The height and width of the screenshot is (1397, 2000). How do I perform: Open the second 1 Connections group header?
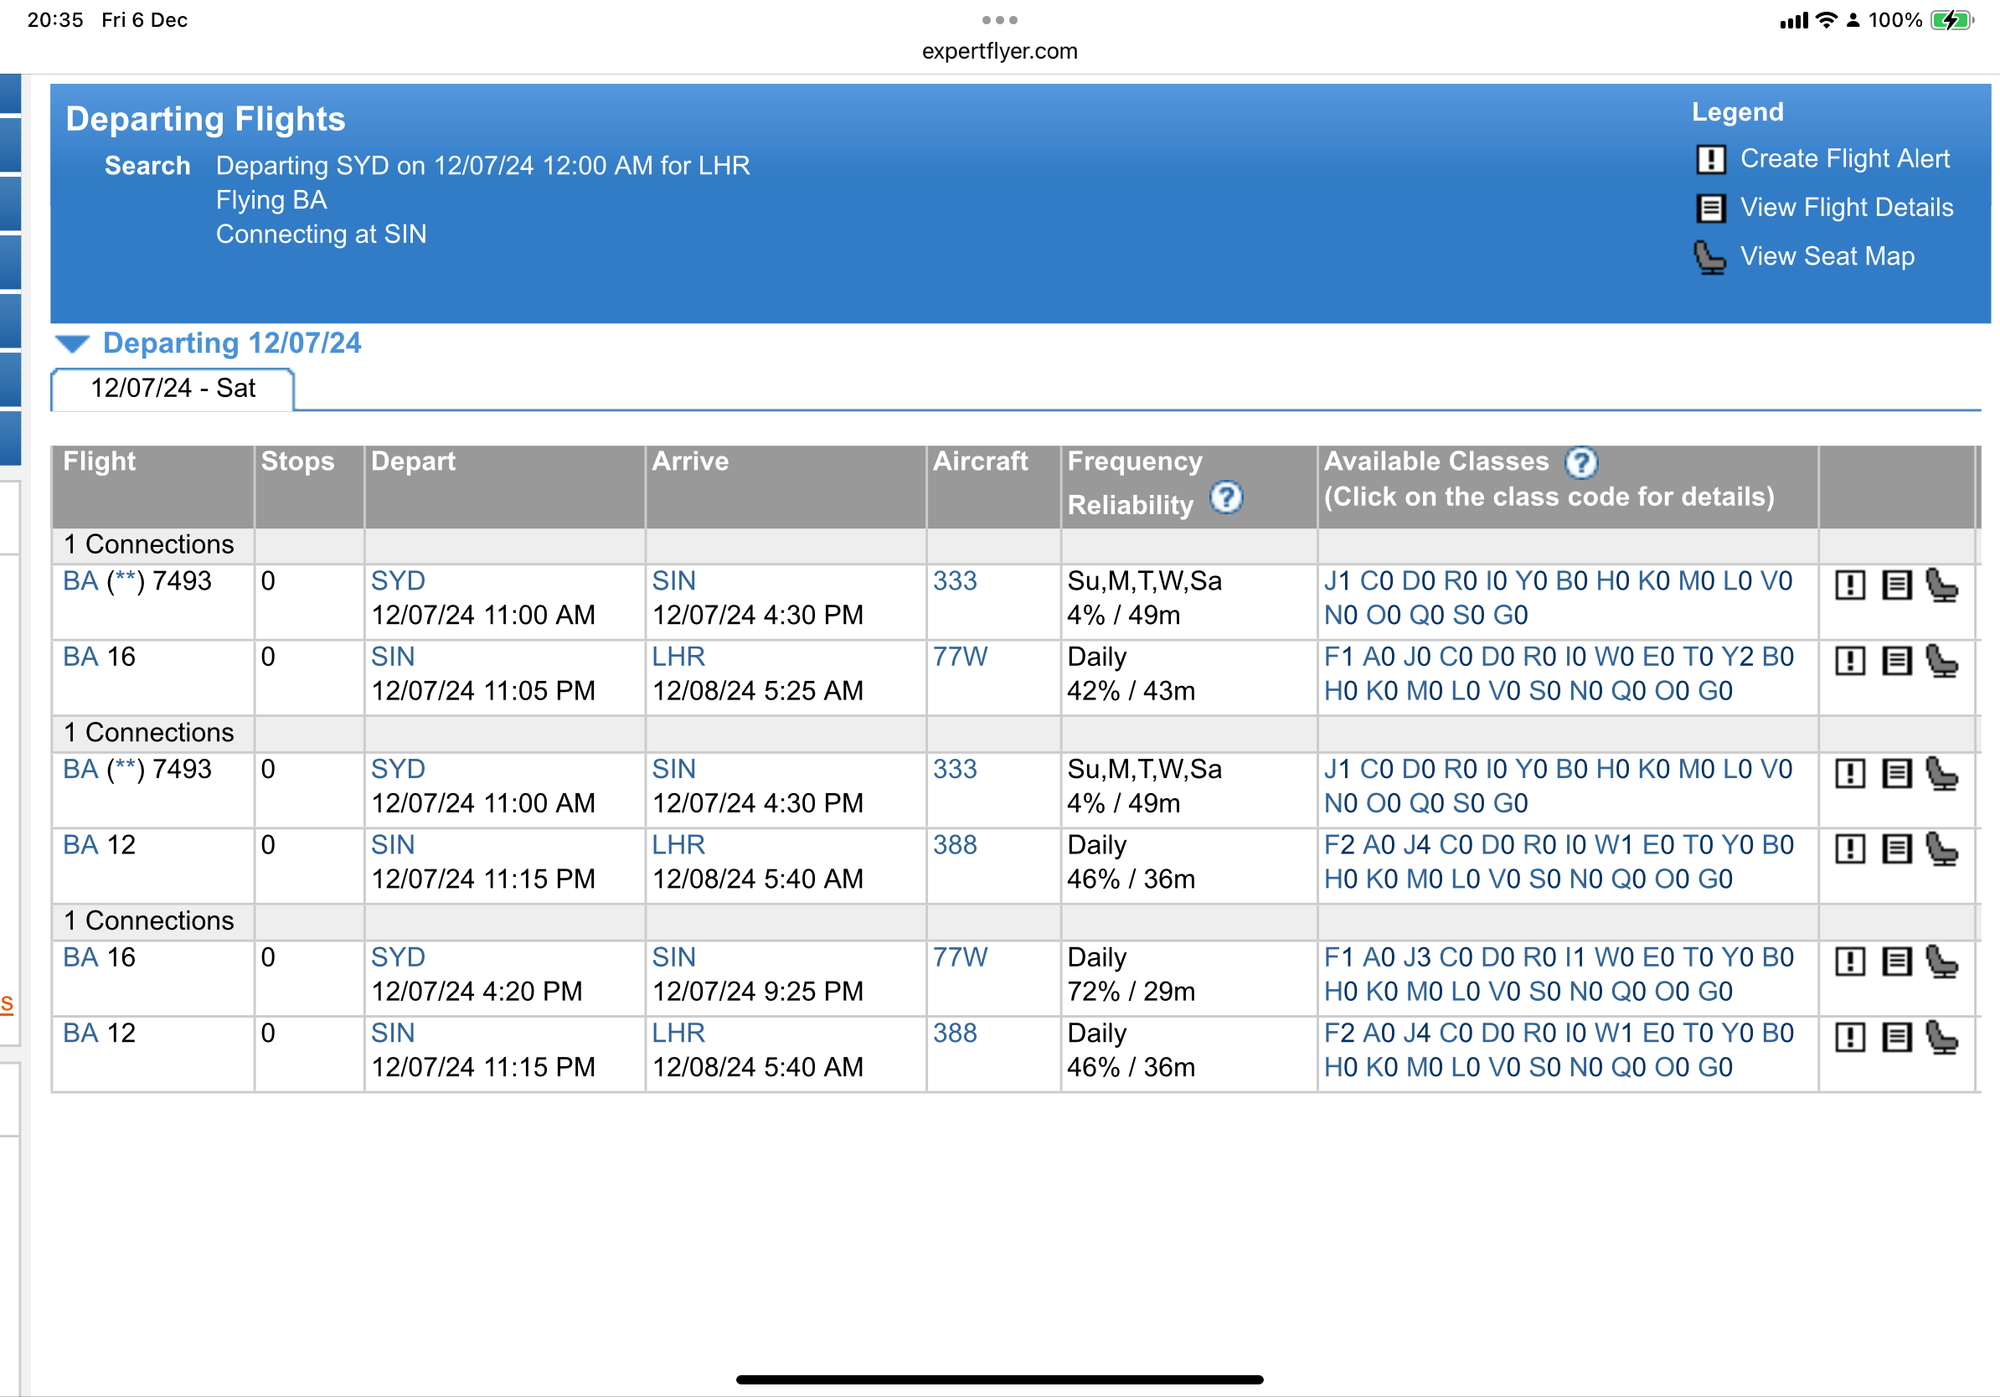[x=150, y=732]
